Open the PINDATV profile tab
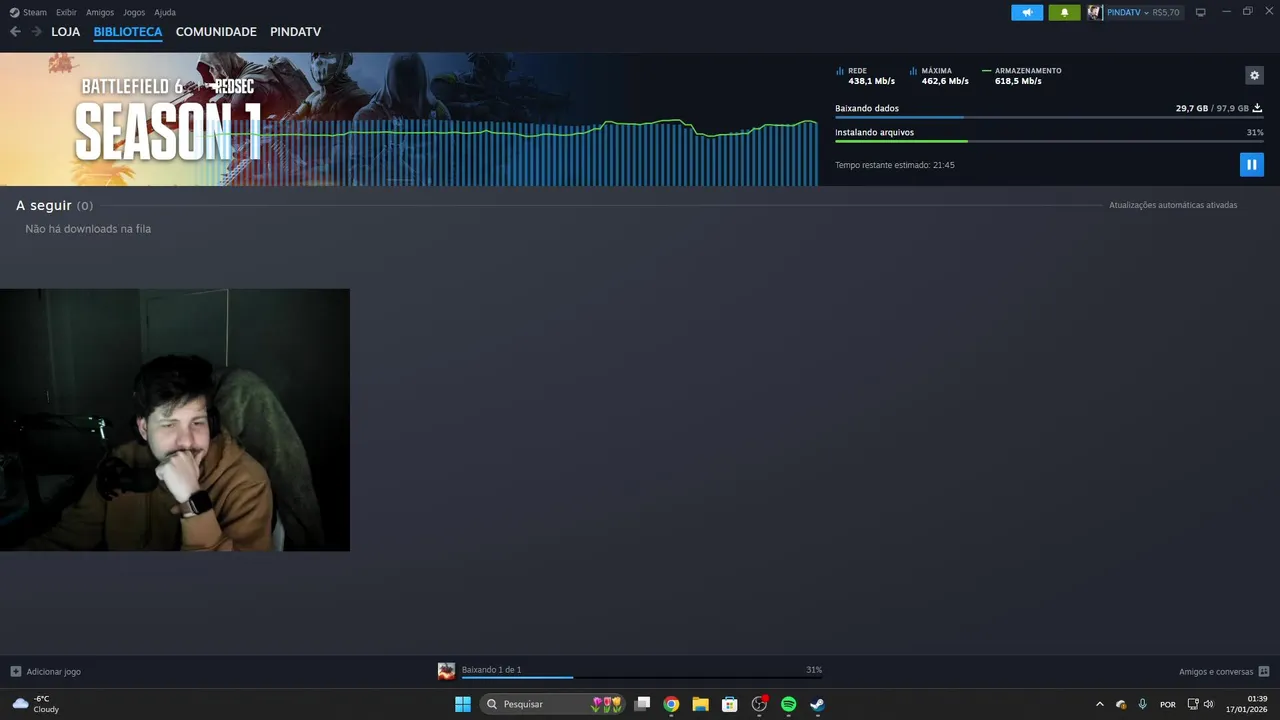 (x=295, y=32)
